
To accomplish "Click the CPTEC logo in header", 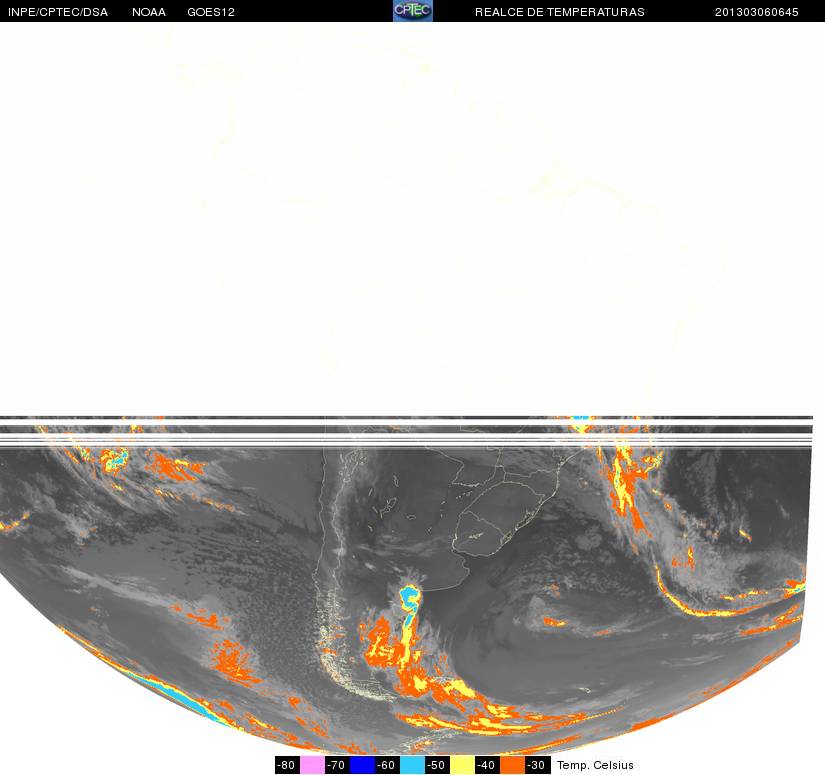I will pos(413,11).
